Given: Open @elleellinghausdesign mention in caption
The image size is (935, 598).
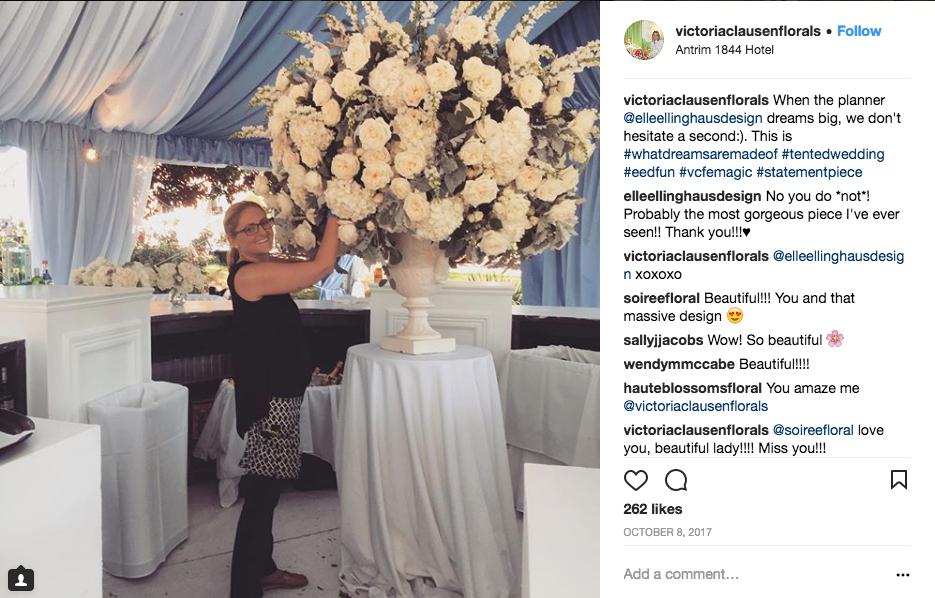Looking at the screenshot, I should coord(693,119).
